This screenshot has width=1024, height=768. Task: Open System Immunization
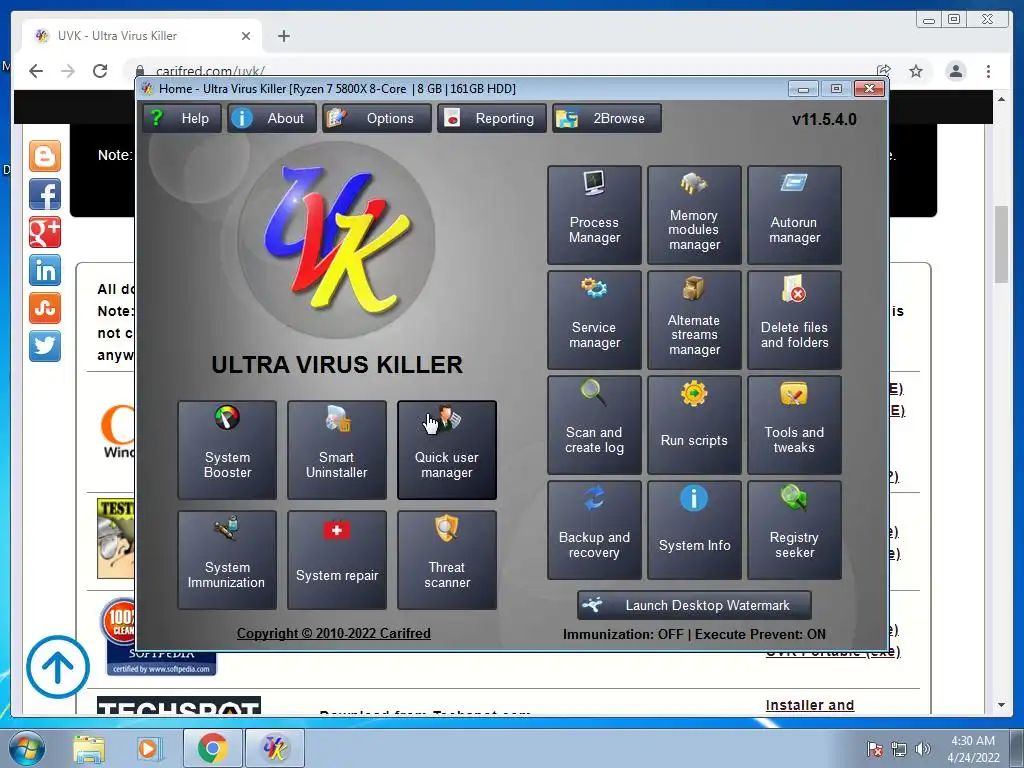(227, 560)
